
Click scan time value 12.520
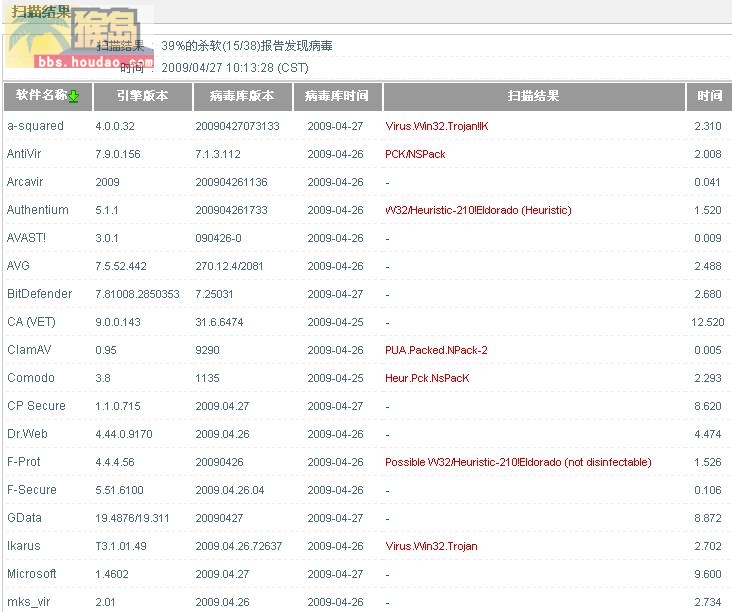click(x=708, y=323)
